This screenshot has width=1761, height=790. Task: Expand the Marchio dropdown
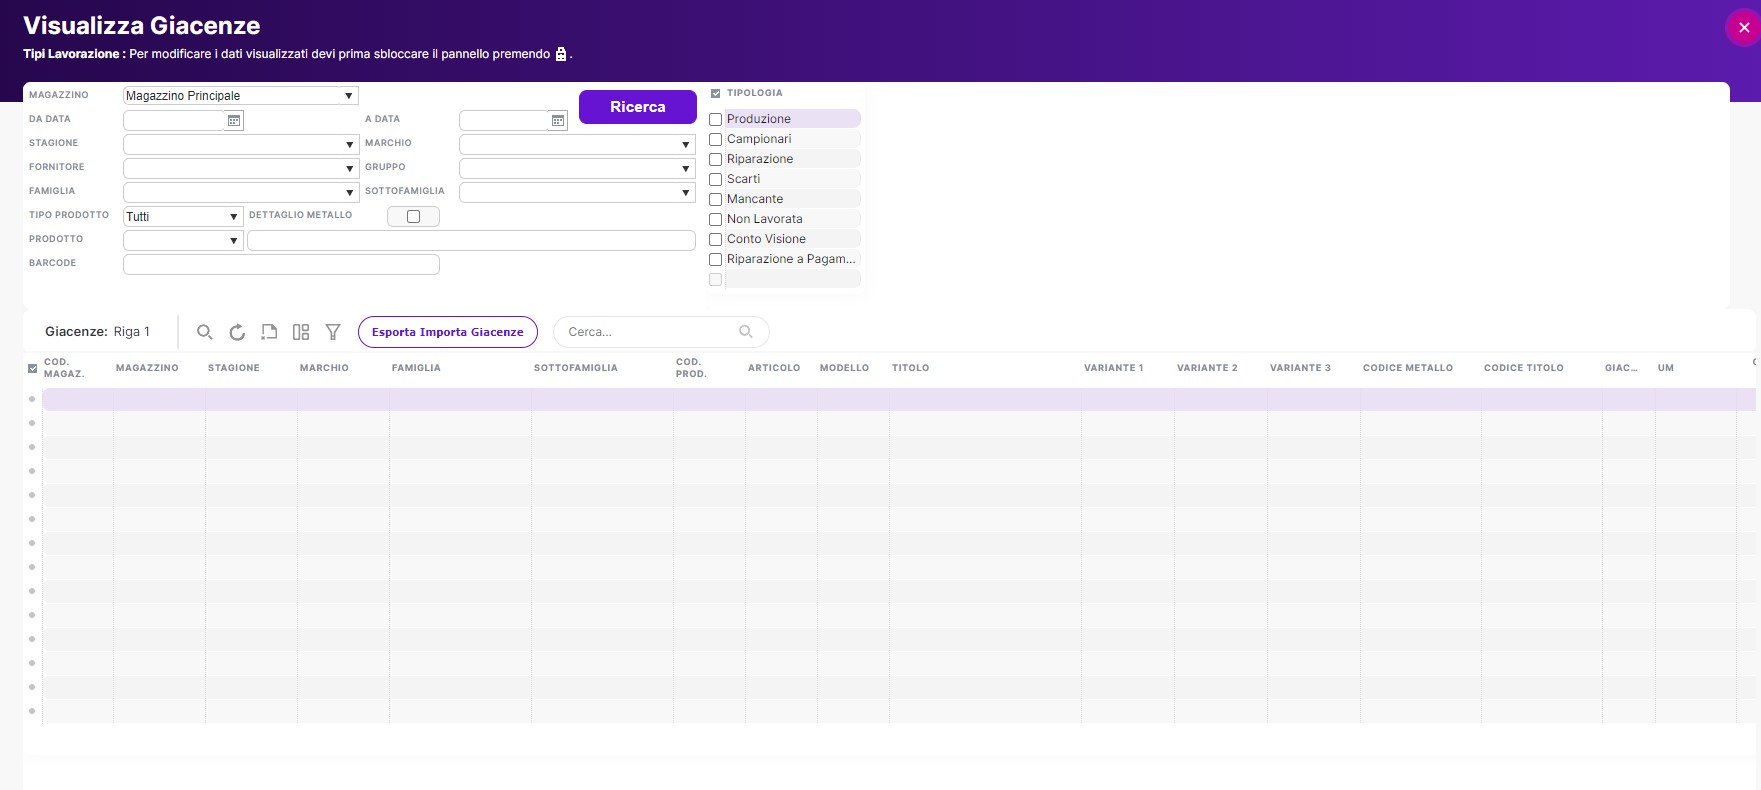(685, 145)
